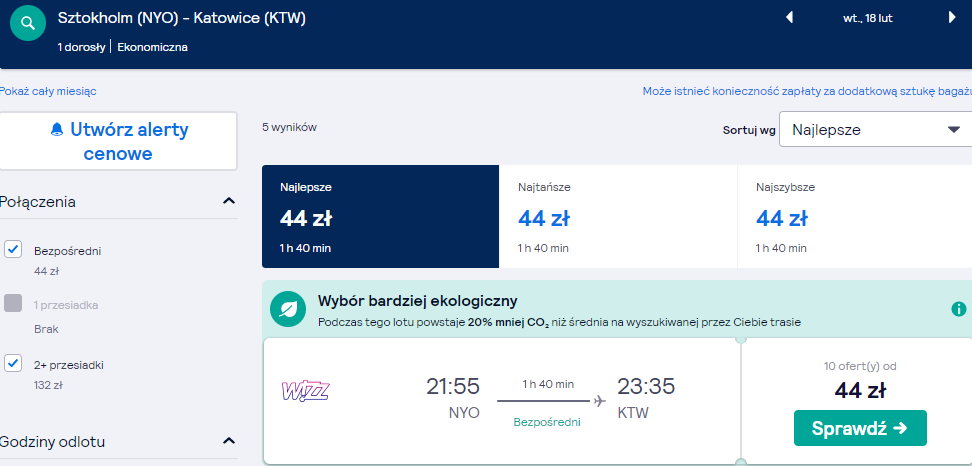
Task: Uncheck the 2+ przesiadki checkbox
Action: click(x=13, y=363)
